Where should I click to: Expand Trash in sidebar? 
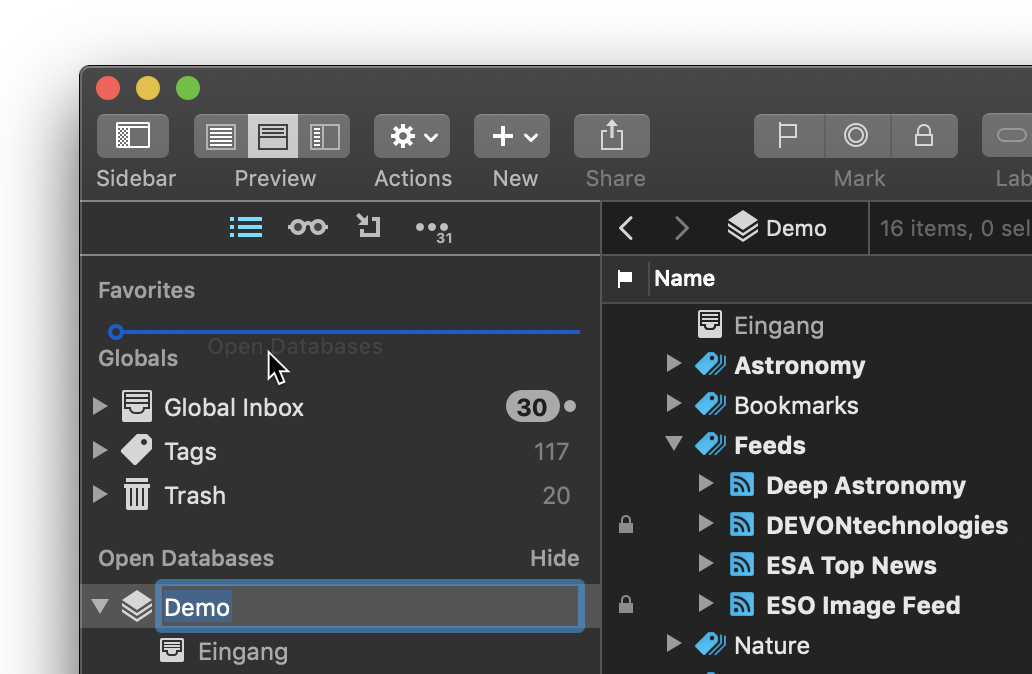100,494
